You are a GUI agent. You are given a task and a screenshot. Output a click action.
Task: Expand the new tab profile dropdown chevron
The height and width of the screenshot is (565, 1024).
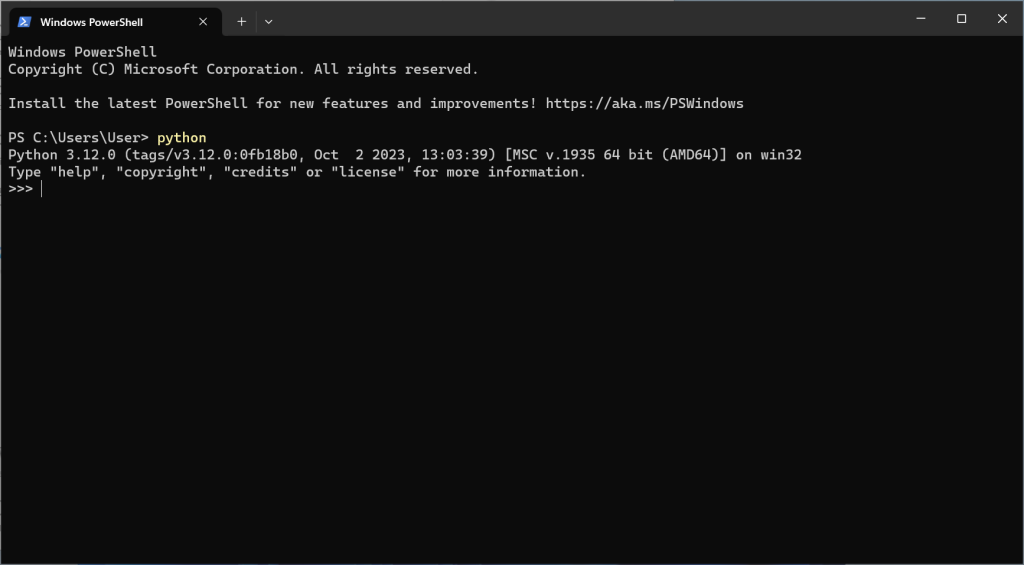click(268, 21)
